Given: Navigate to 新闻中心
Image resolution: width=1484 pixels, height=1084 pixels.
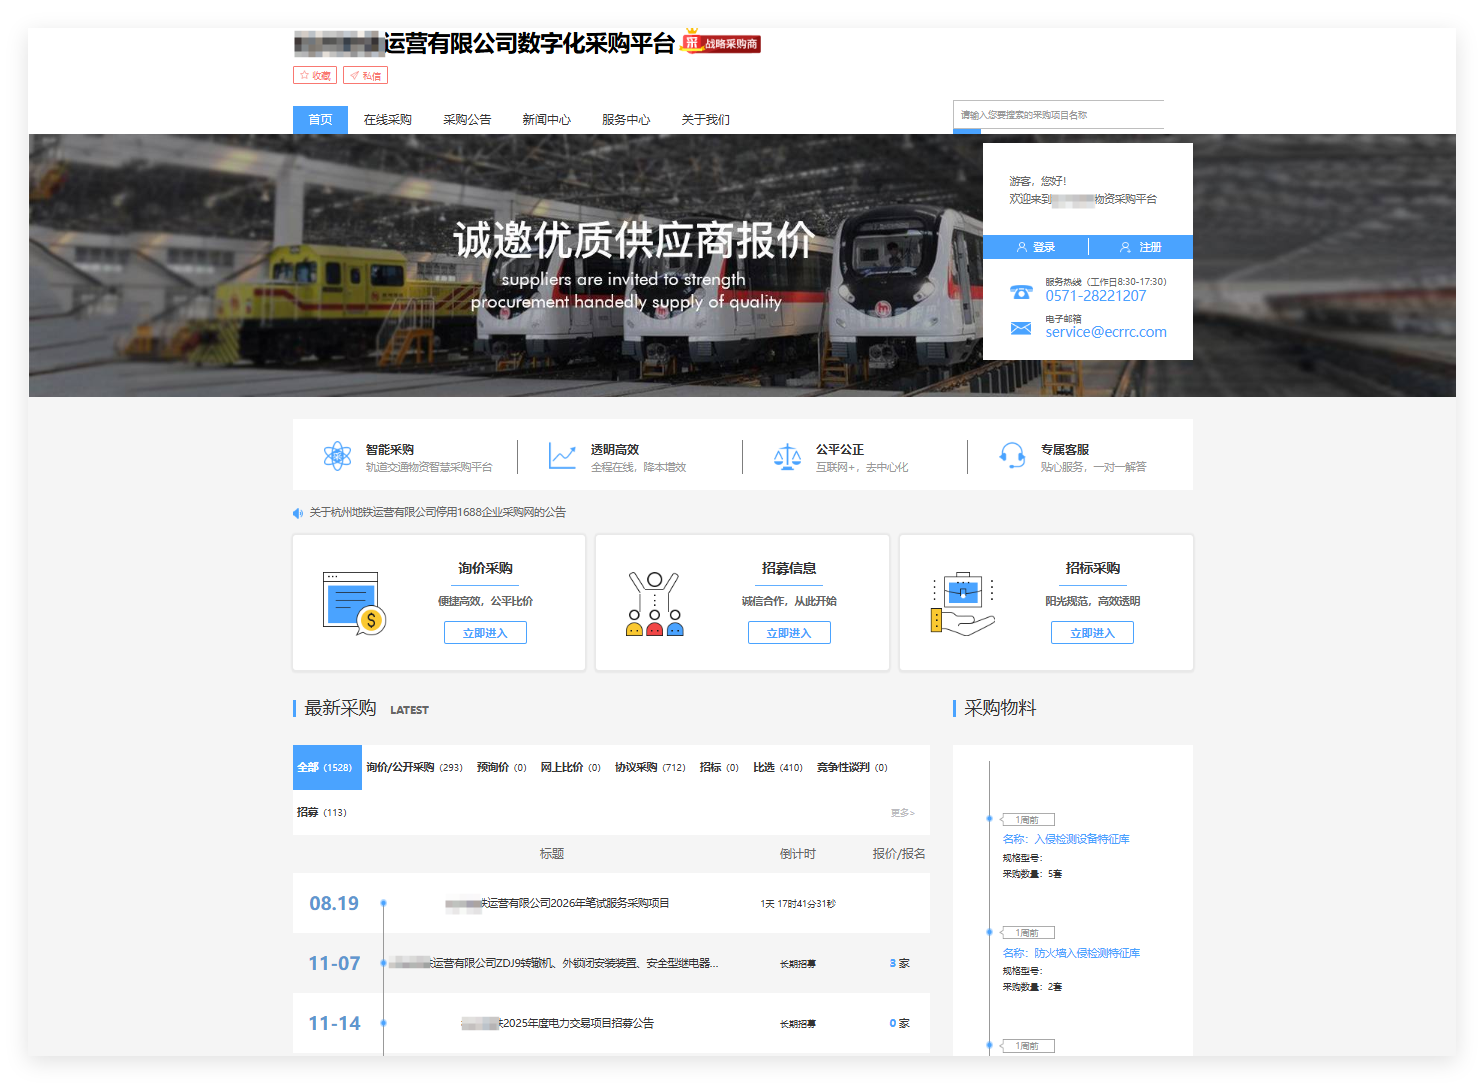Looking at the screenshot, I should (546, 120).
